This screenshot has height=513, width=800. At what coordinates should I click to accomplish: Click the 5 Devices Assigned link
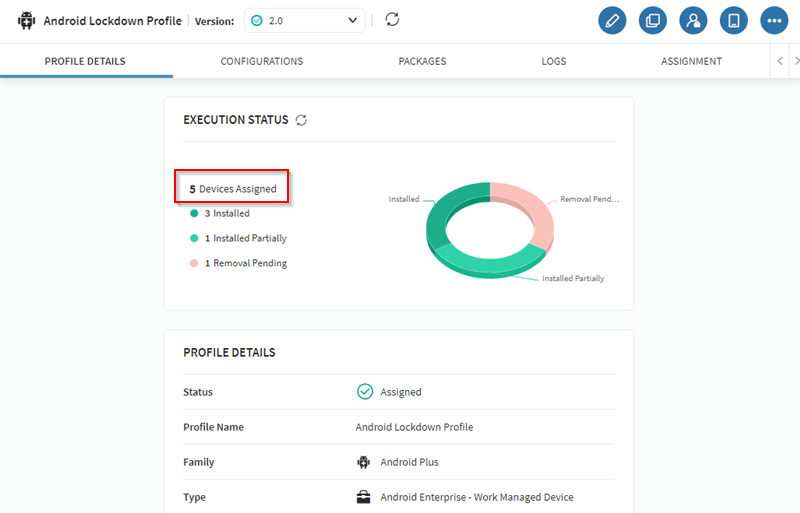[x=233, y=188]
